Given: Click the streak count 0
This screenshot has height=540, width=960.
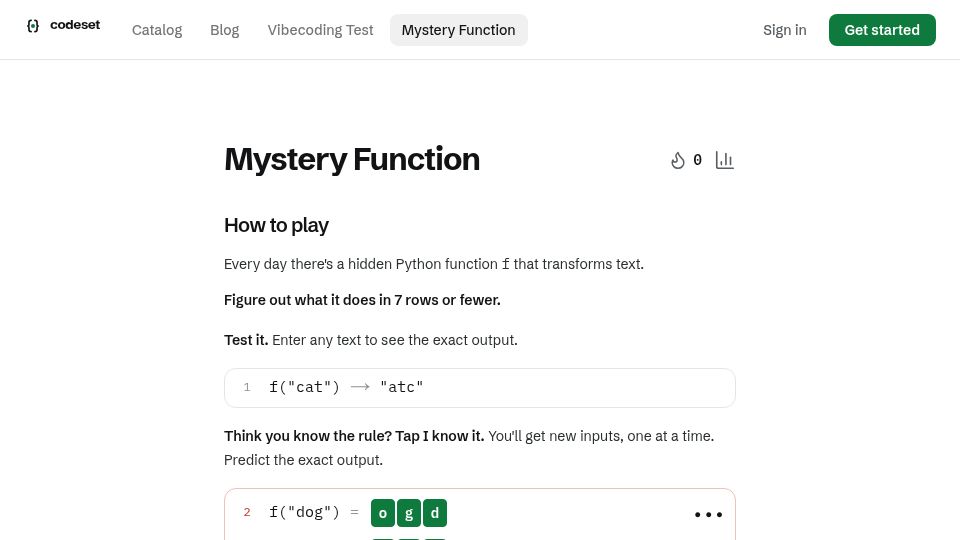Looking at the screenshot, I should (697, 160).
